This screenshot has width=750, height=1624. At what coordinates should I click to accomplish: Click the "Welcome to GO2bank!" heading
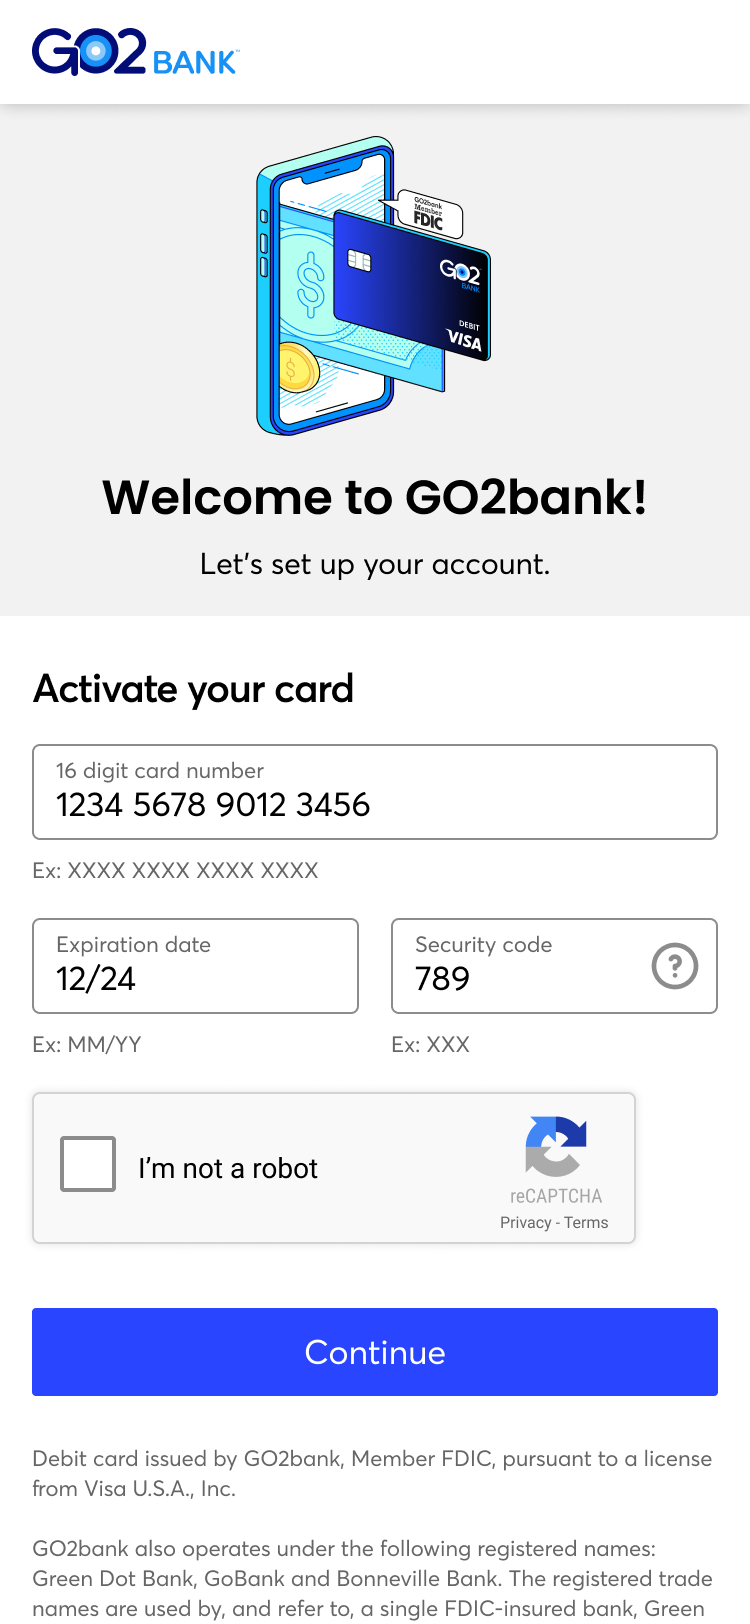pos(375,497)
